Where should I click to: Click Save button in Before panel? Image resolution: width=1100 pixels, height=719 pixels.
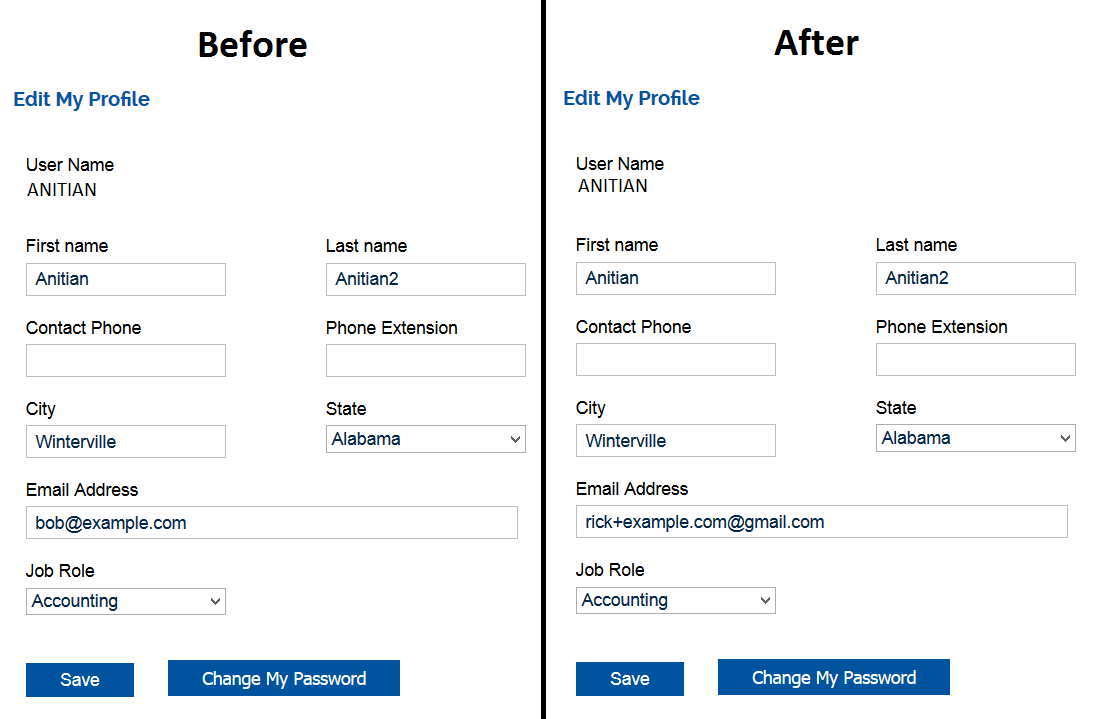(x=80, y=680)
